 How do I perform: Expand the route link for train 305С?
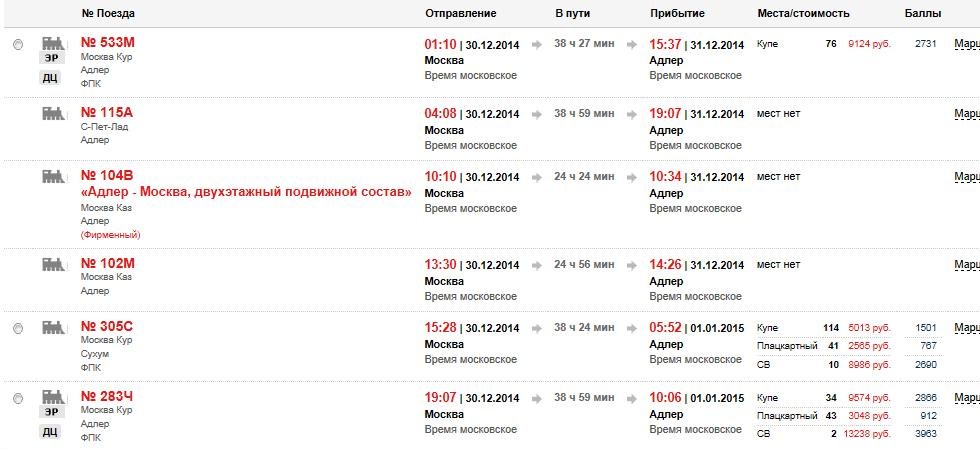click(x=967, y=328)
